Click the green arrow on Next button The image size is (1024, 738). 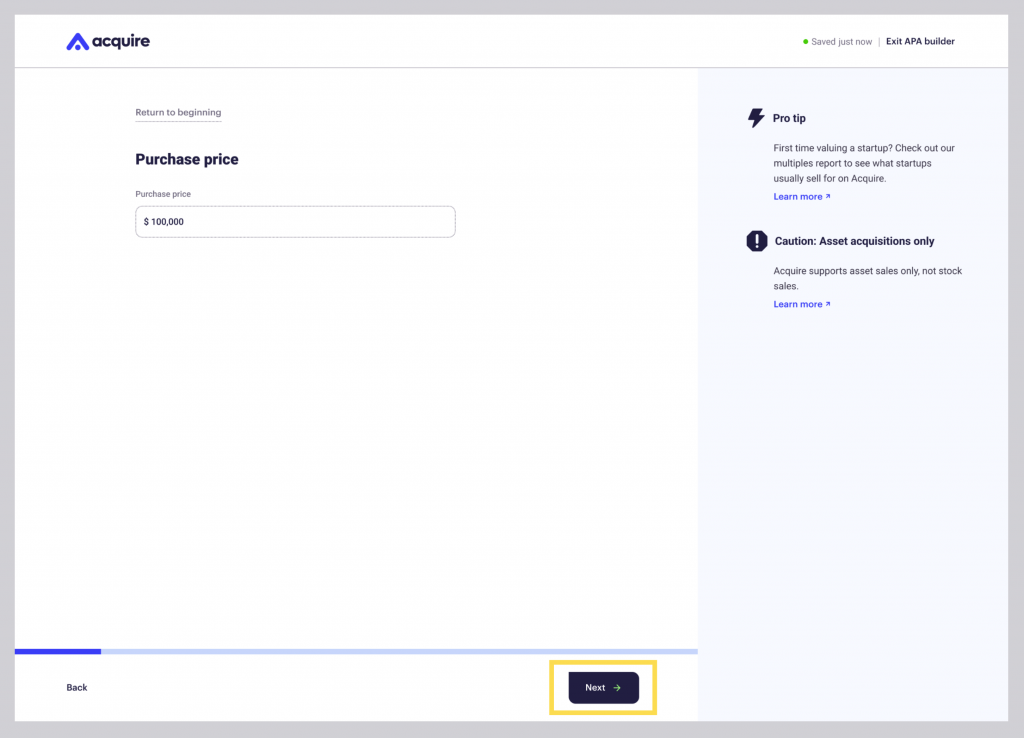coord(617,688)
